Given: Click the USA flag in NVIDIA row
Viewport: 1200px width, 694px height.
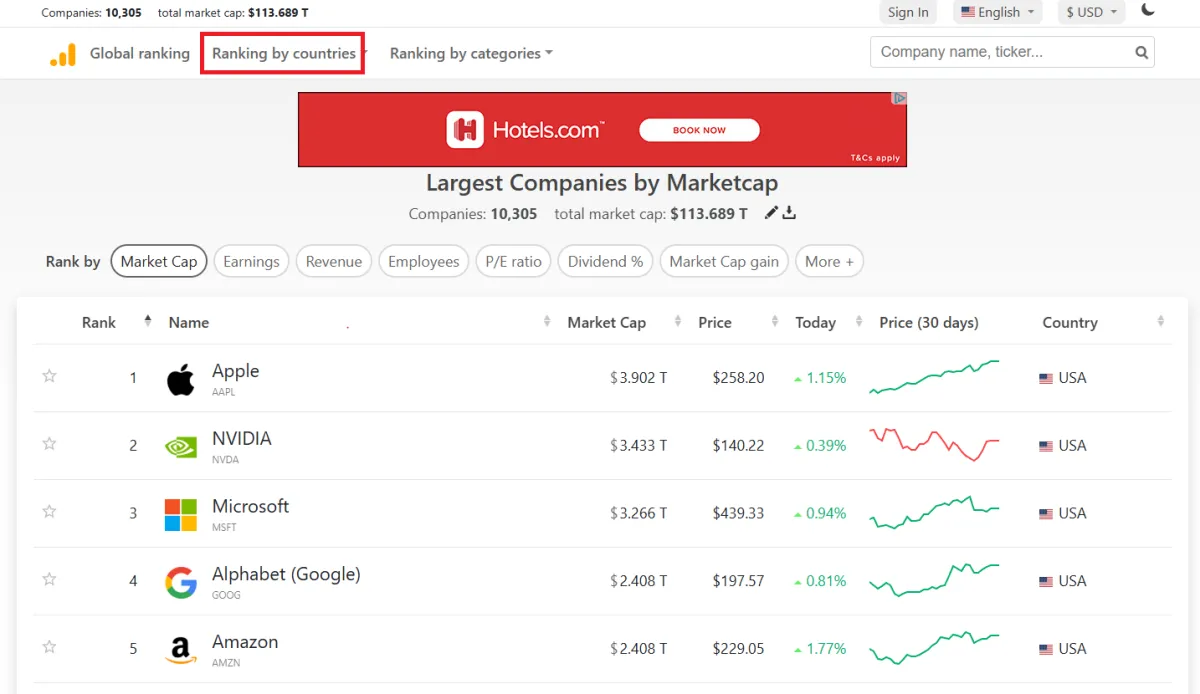Looking at the screenshot, I should pyautogui.click(x=1046, y=446).
